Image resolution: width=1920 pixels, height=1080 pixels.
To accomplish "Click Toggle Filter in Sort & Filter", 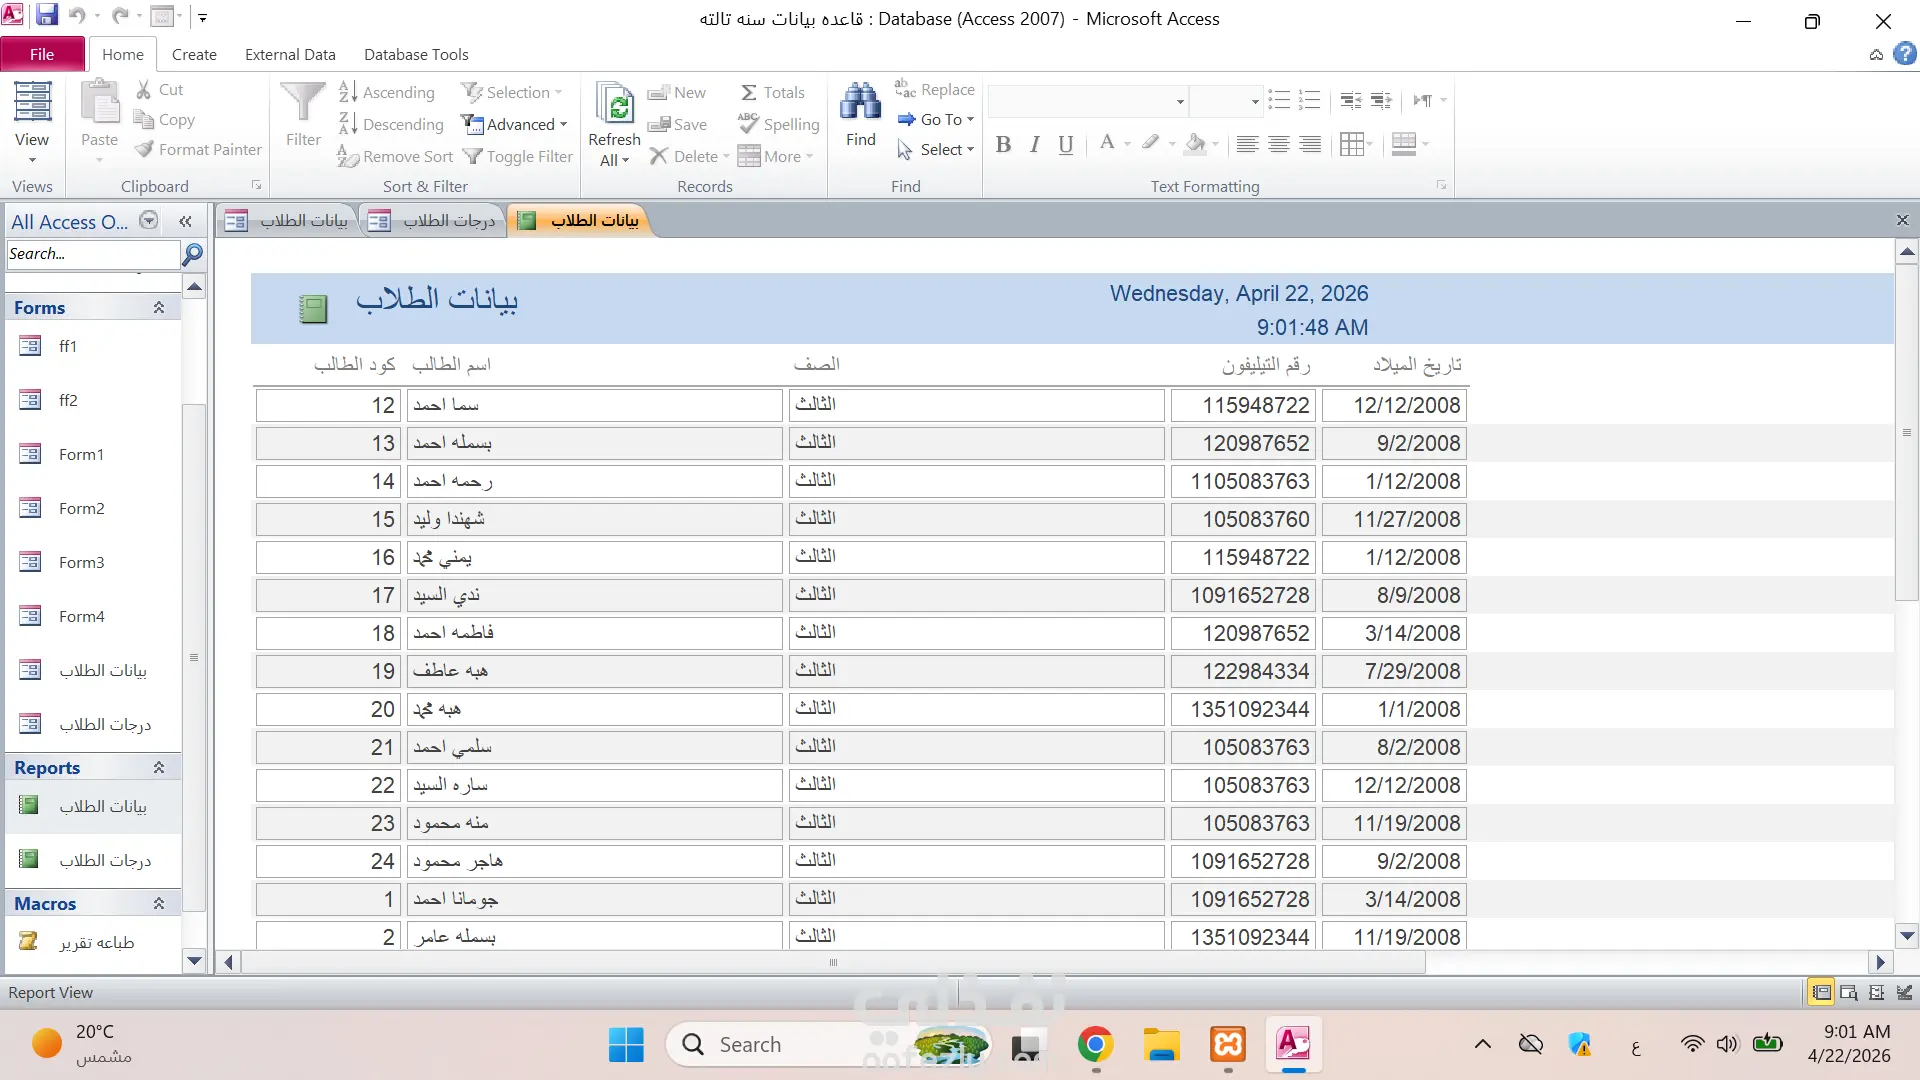I will pyautogui.click(x=517, y=156).
